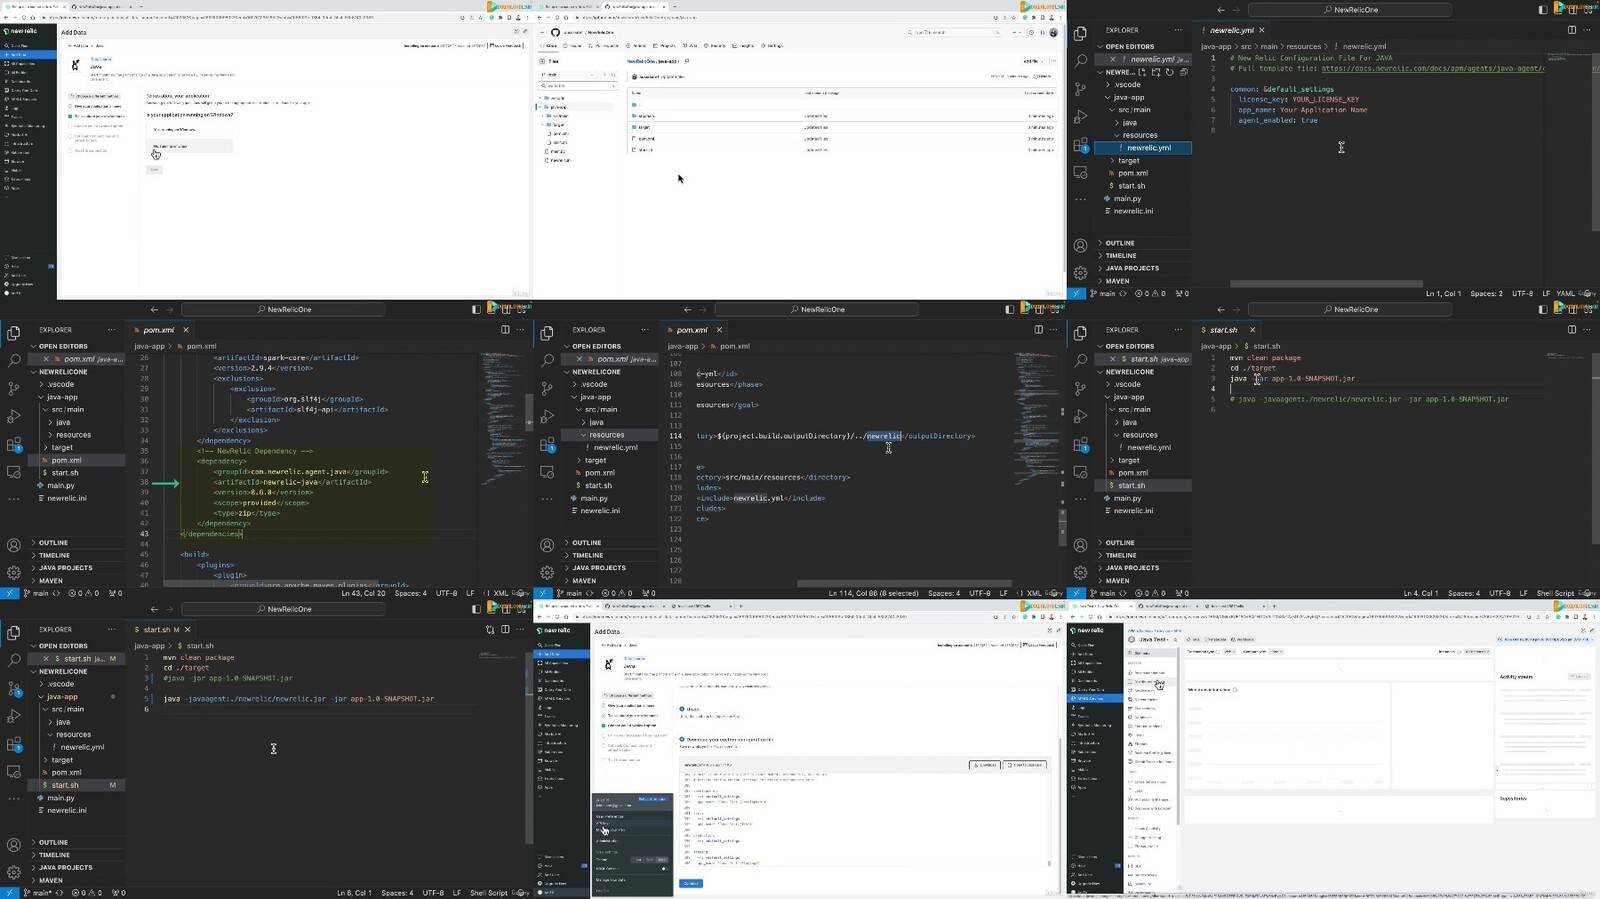Image resolution: width=1600 pixels, height=899 pixels.
Task: Click remote indicator in newrelic.yml window status bar
Action: point(1076,294)
